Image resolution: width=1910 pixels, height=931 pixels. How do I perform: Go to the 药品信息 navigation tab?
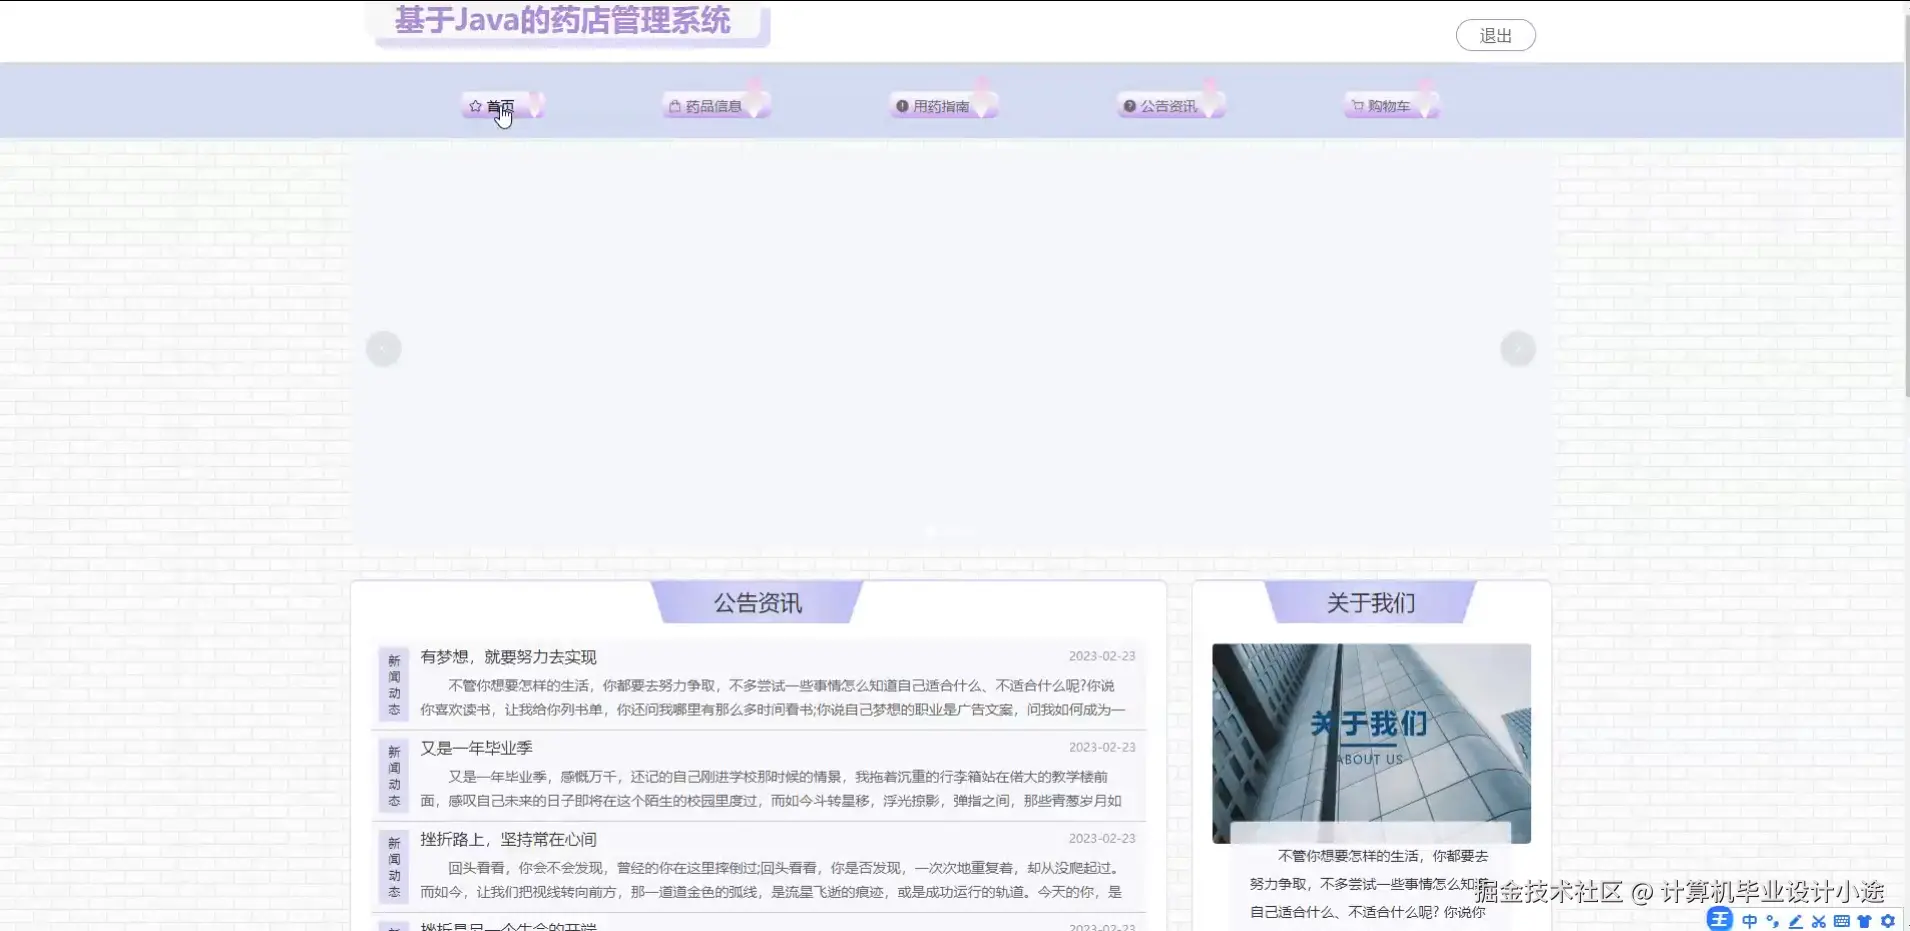[716, 106]
